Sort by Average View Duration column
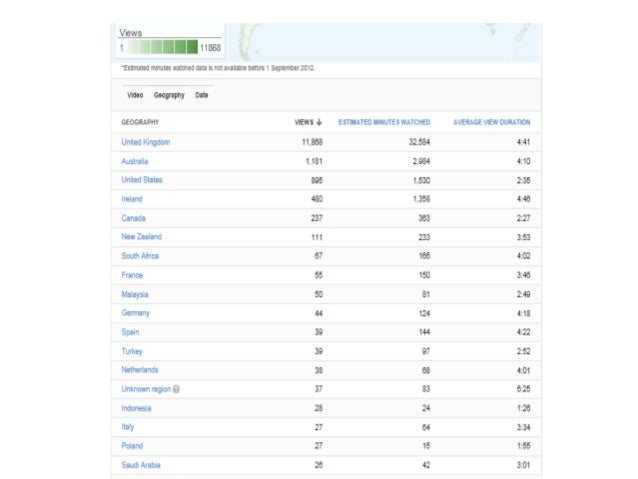Image resolution: width=638 pixels, height=479 pixels. pyautogui.click(x=492, y=122)
